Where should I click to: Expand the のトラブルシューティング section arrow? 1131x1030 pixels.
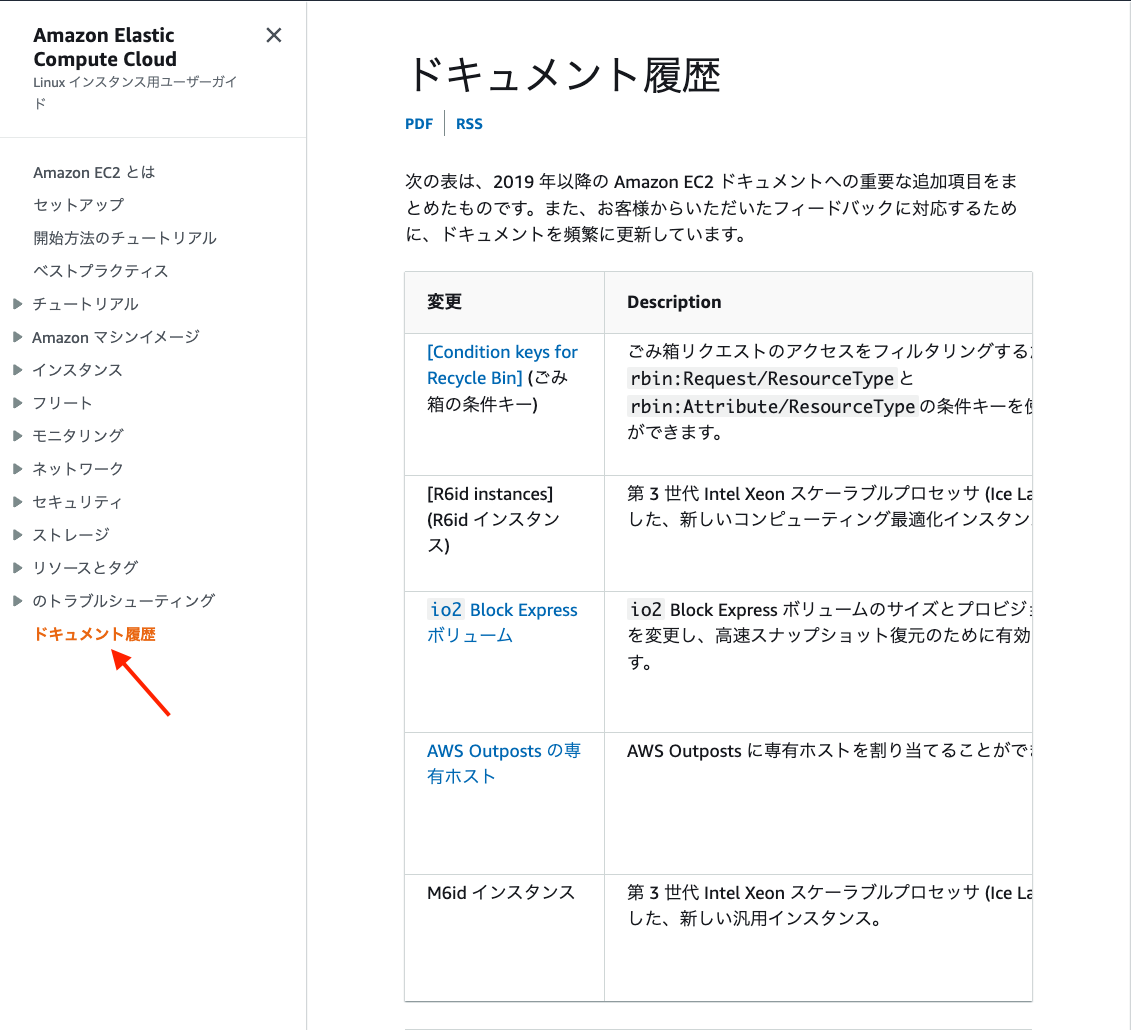18,601
